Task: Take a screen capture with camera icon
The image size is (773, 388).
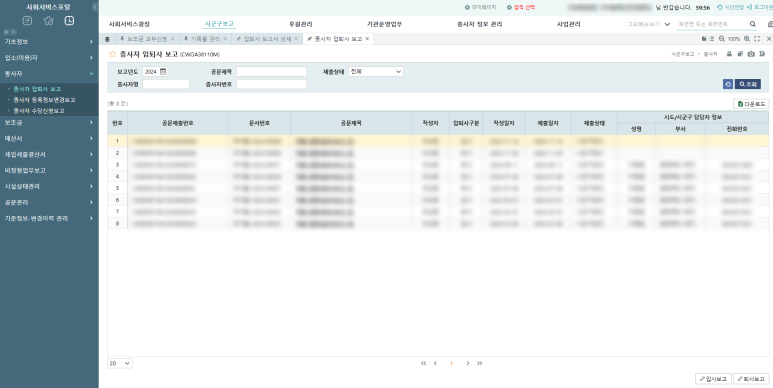Action: [x=751, y=54]
